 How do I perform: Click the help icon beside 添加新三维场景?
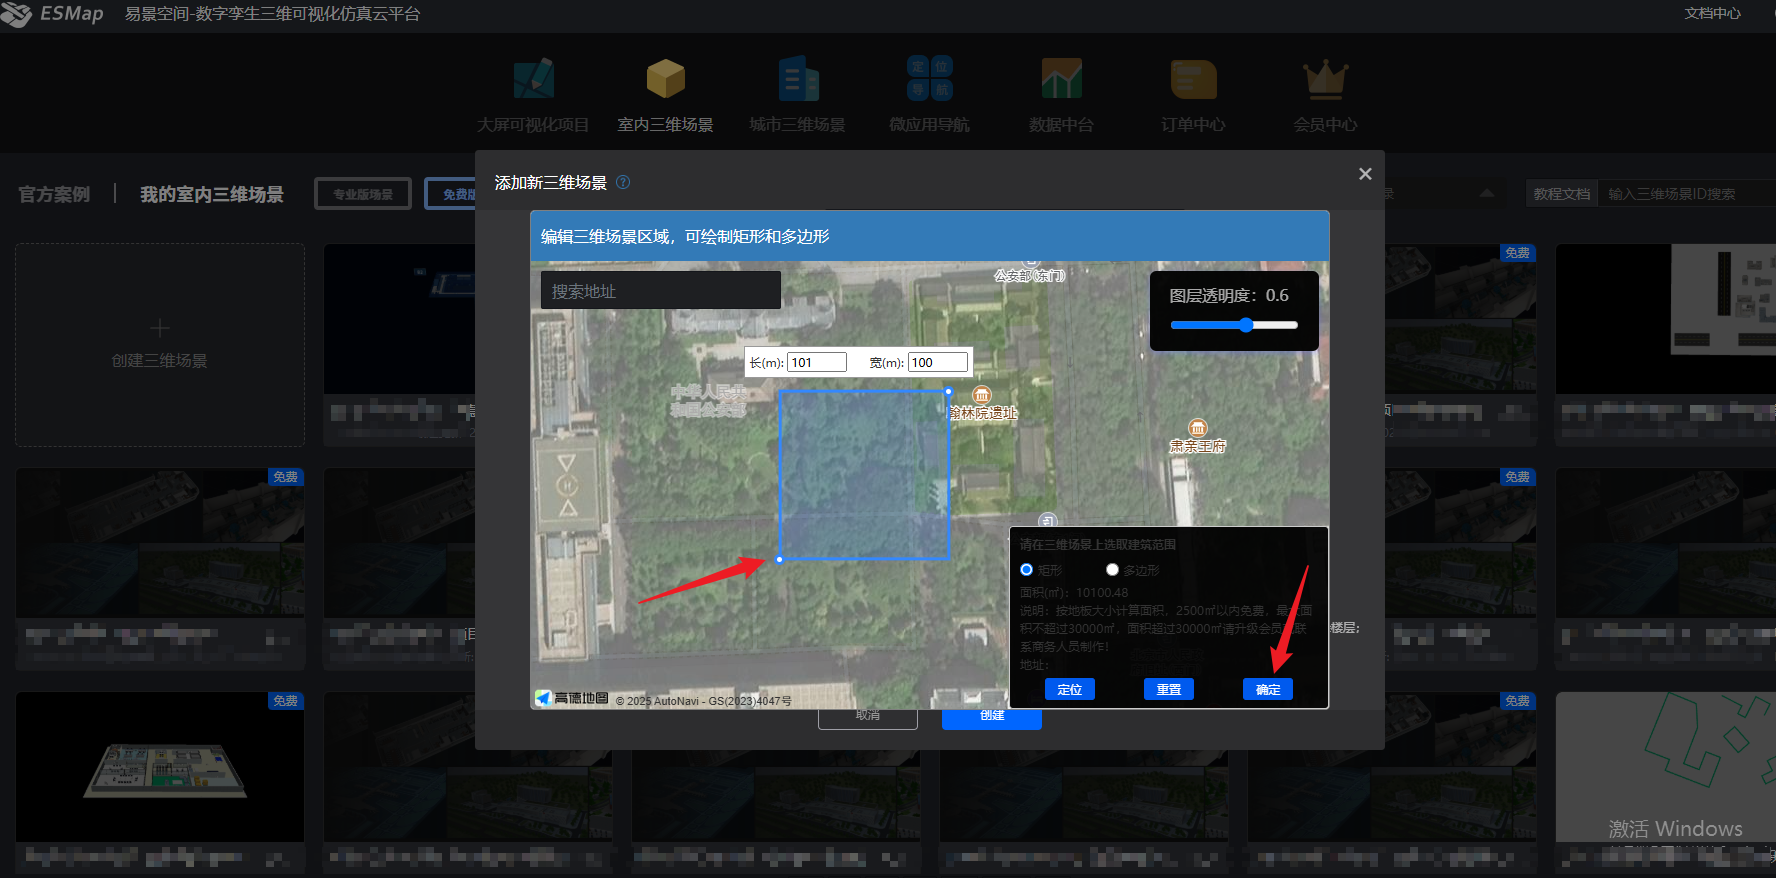click(623, 182)
